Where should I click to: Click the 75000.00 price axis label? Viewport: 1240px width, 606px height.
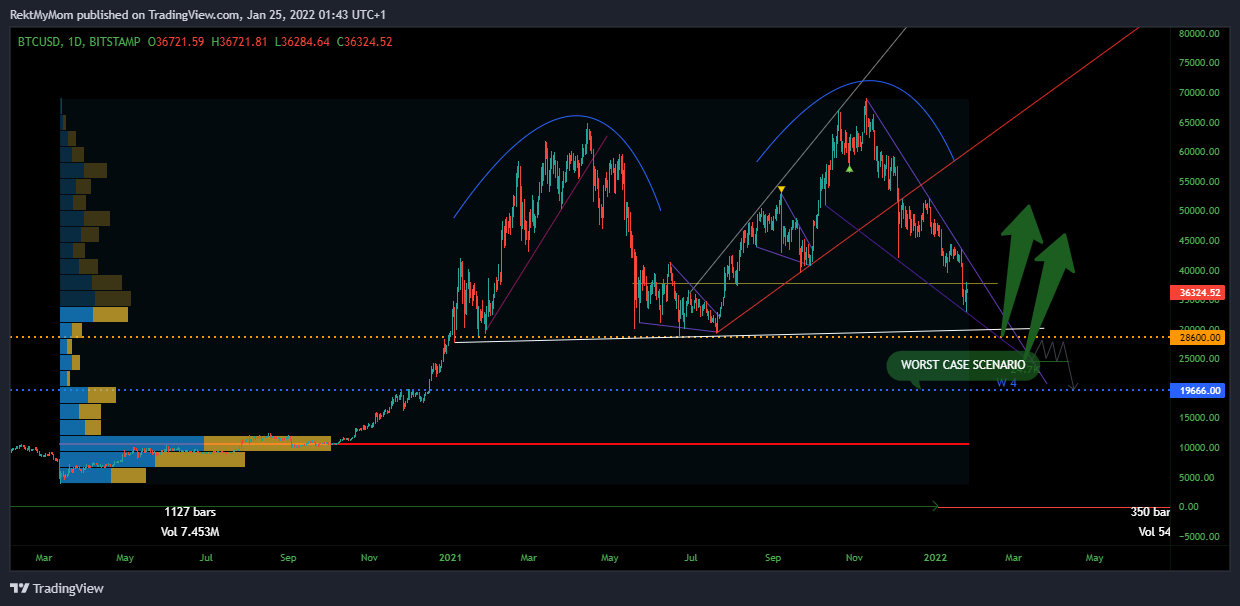1200,63
